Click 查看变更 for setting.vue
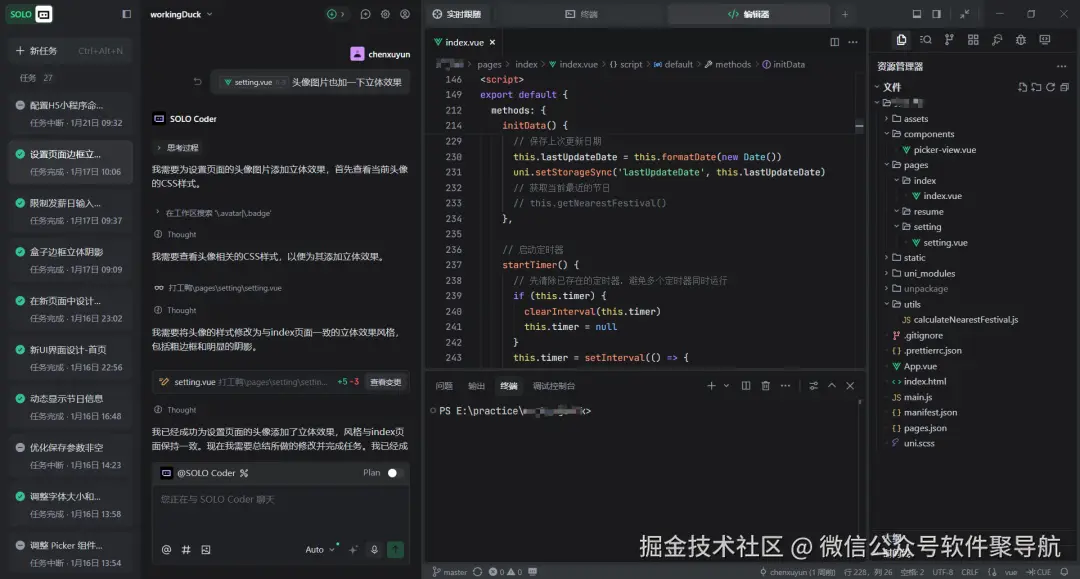 pyautogui.click(x=386, y=381)
